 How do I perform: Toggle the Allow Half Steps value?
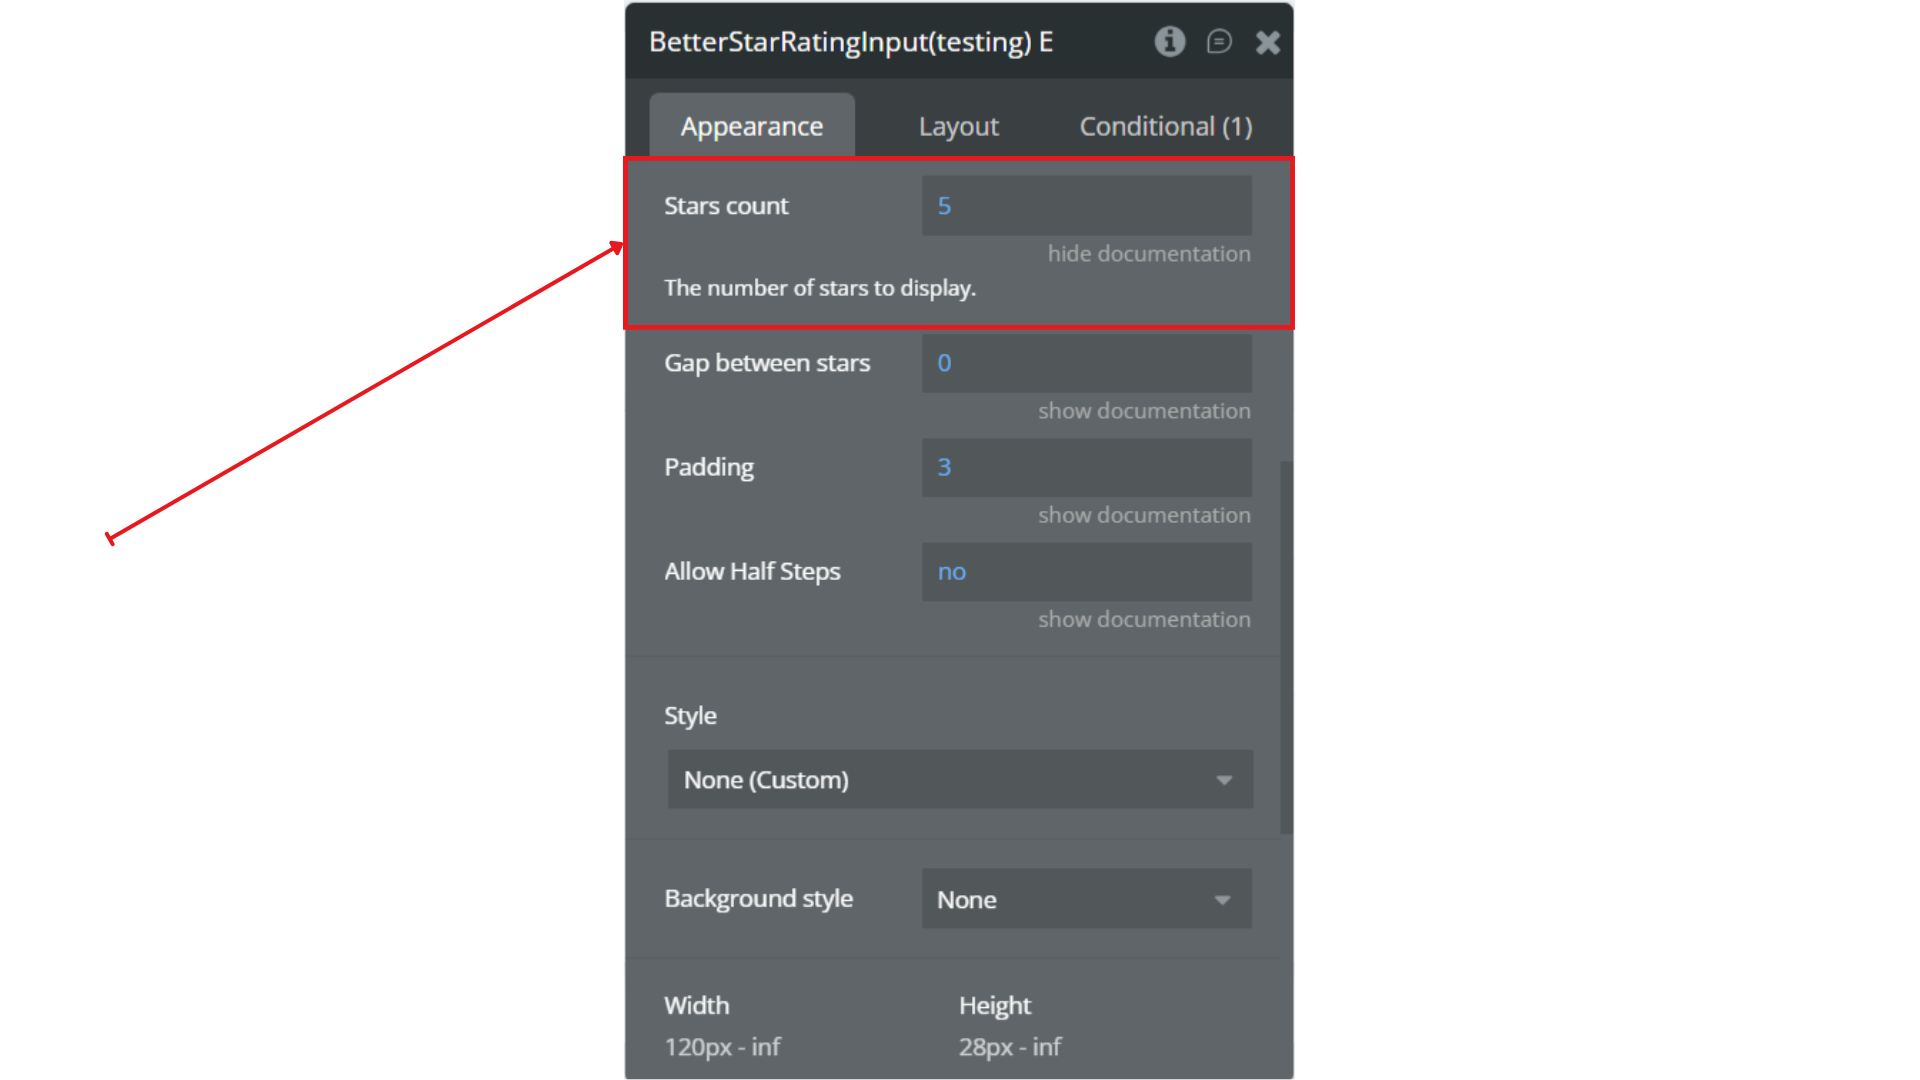1086,572
